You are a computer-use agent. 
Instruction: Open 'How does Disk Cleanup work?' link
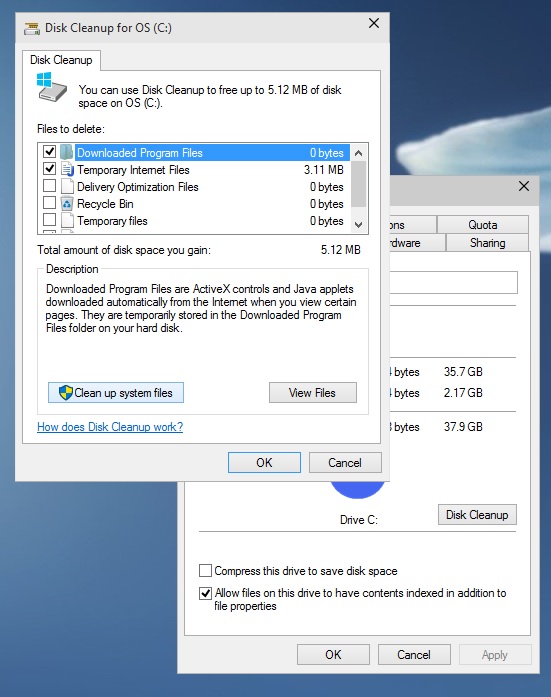tap(110, 427)
